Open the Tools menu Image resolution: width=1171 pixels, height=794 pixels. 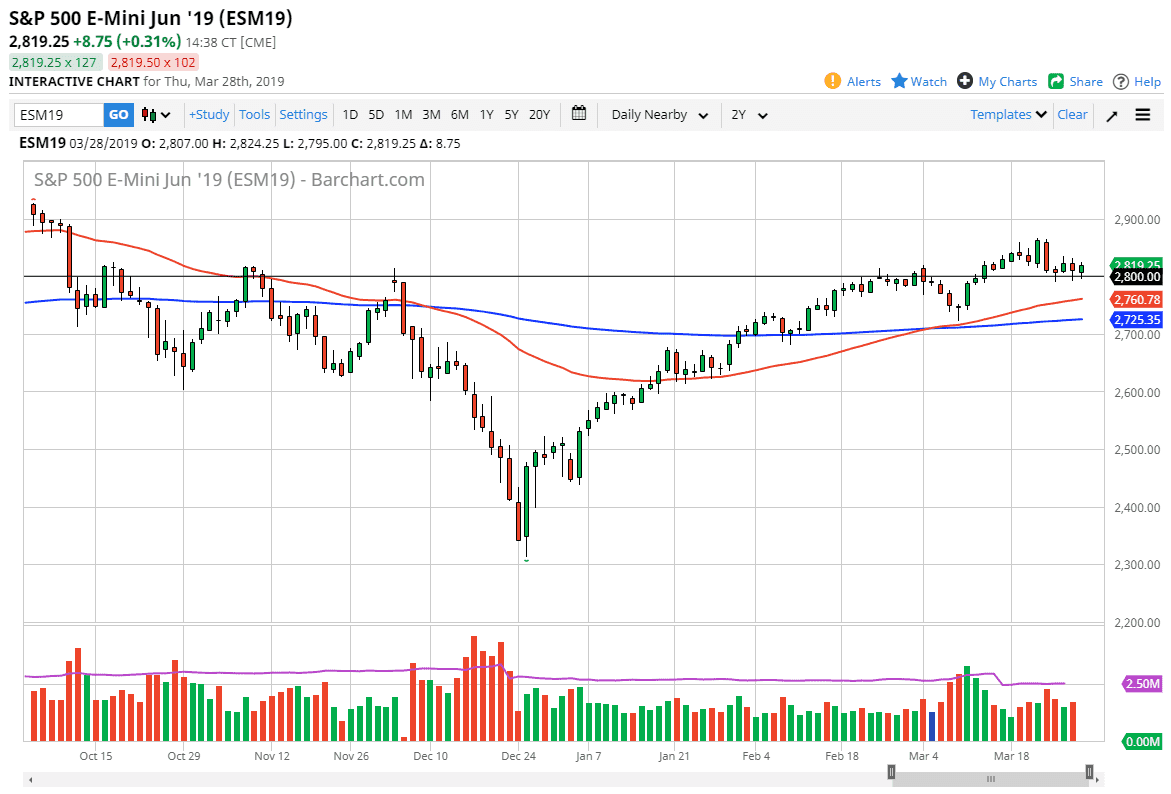[x=254, y=114]
